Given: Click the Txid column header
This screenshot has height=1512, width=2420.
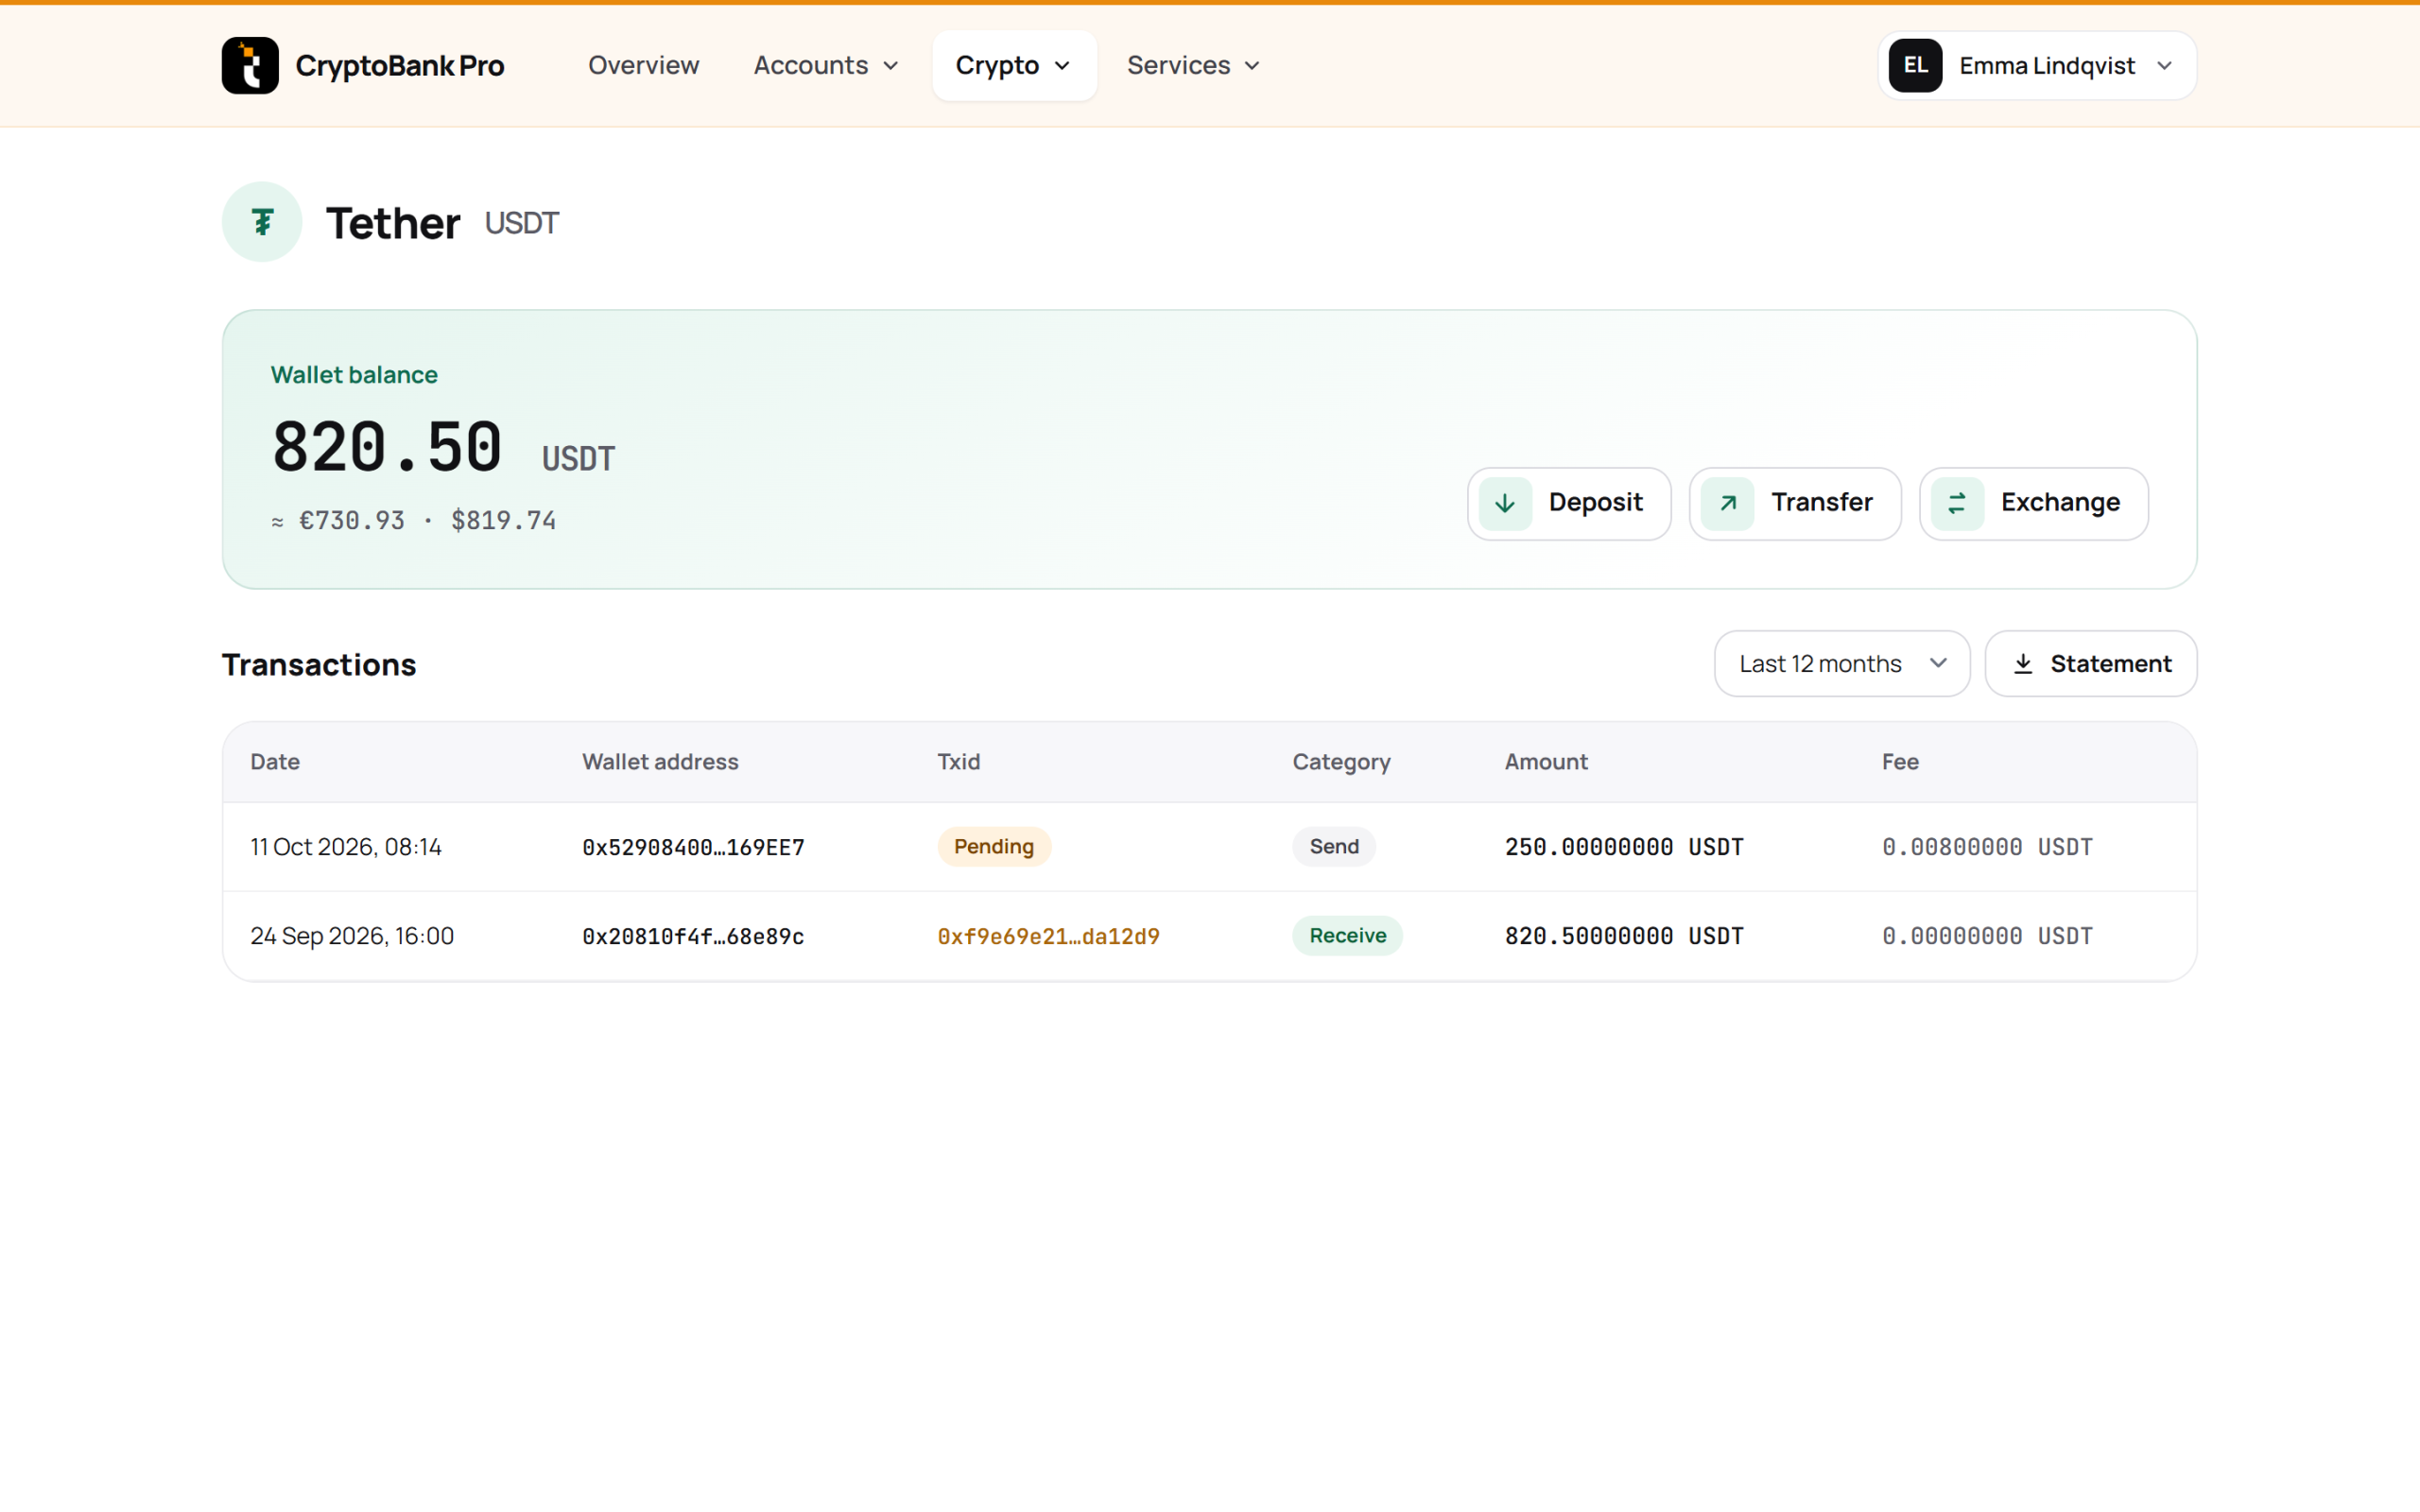Looking at the screenshot, I should pyautogui.click(x=958, y=762).
